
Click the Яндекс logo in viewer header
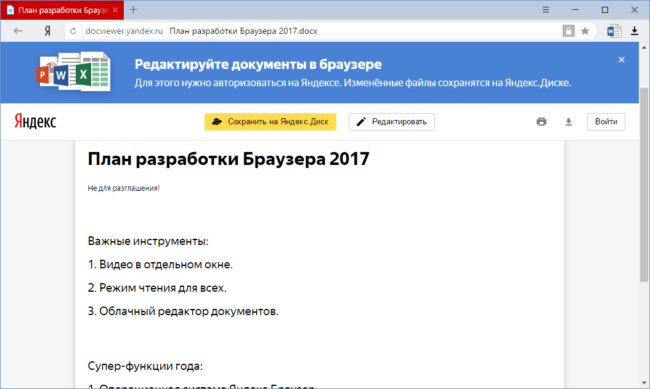[35, 122]
